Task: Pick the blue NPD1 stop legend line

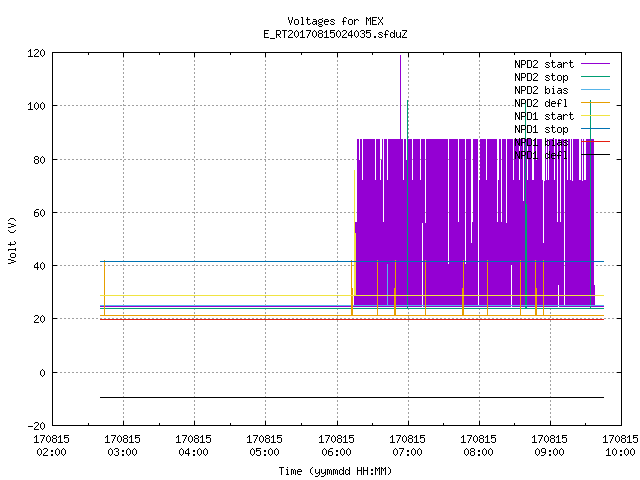Action: pyautogui.click(x=595, y=129)
